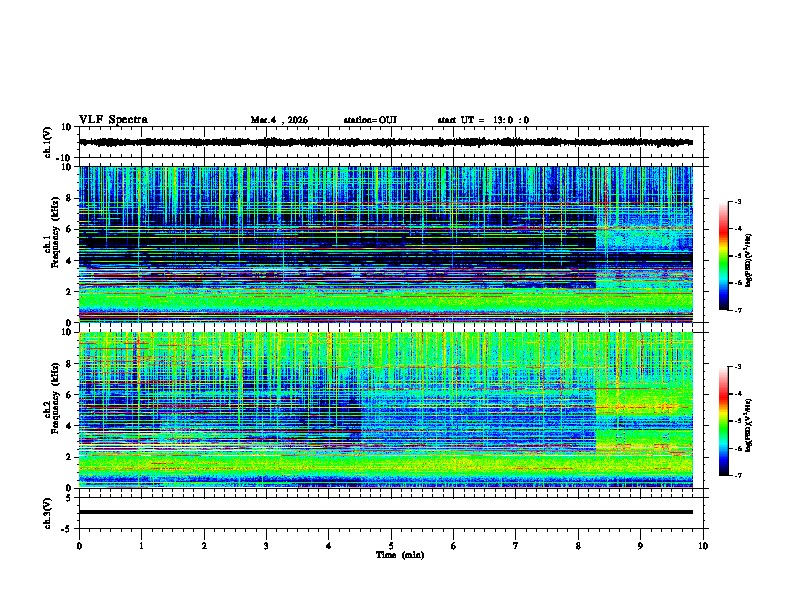The image size is (792, 612).
Task: Click the ch.2 spectrogram color bar
Action: coord(723,421)
